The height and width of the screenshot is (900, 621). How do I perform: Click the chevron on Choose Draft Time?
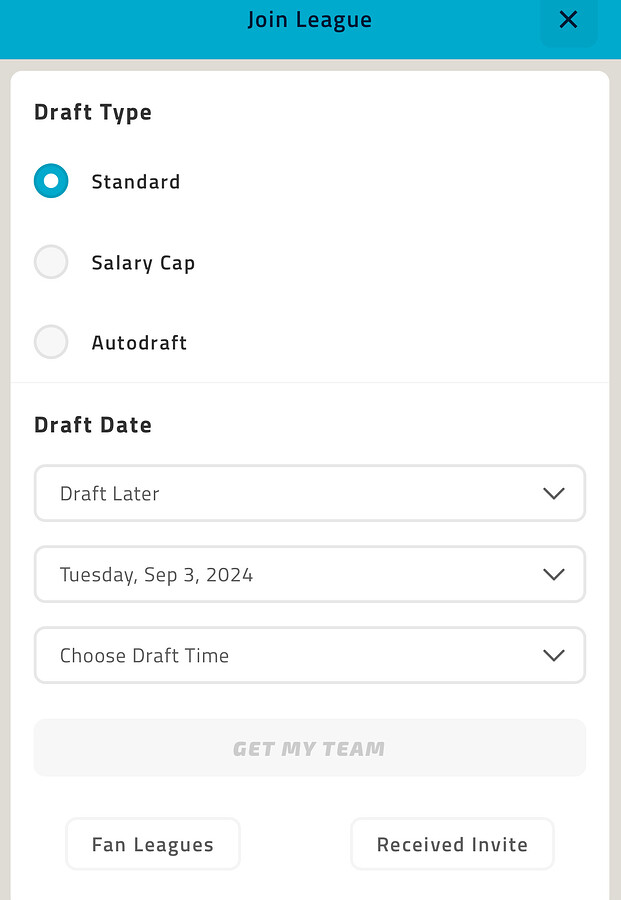[x=554, y=655]
